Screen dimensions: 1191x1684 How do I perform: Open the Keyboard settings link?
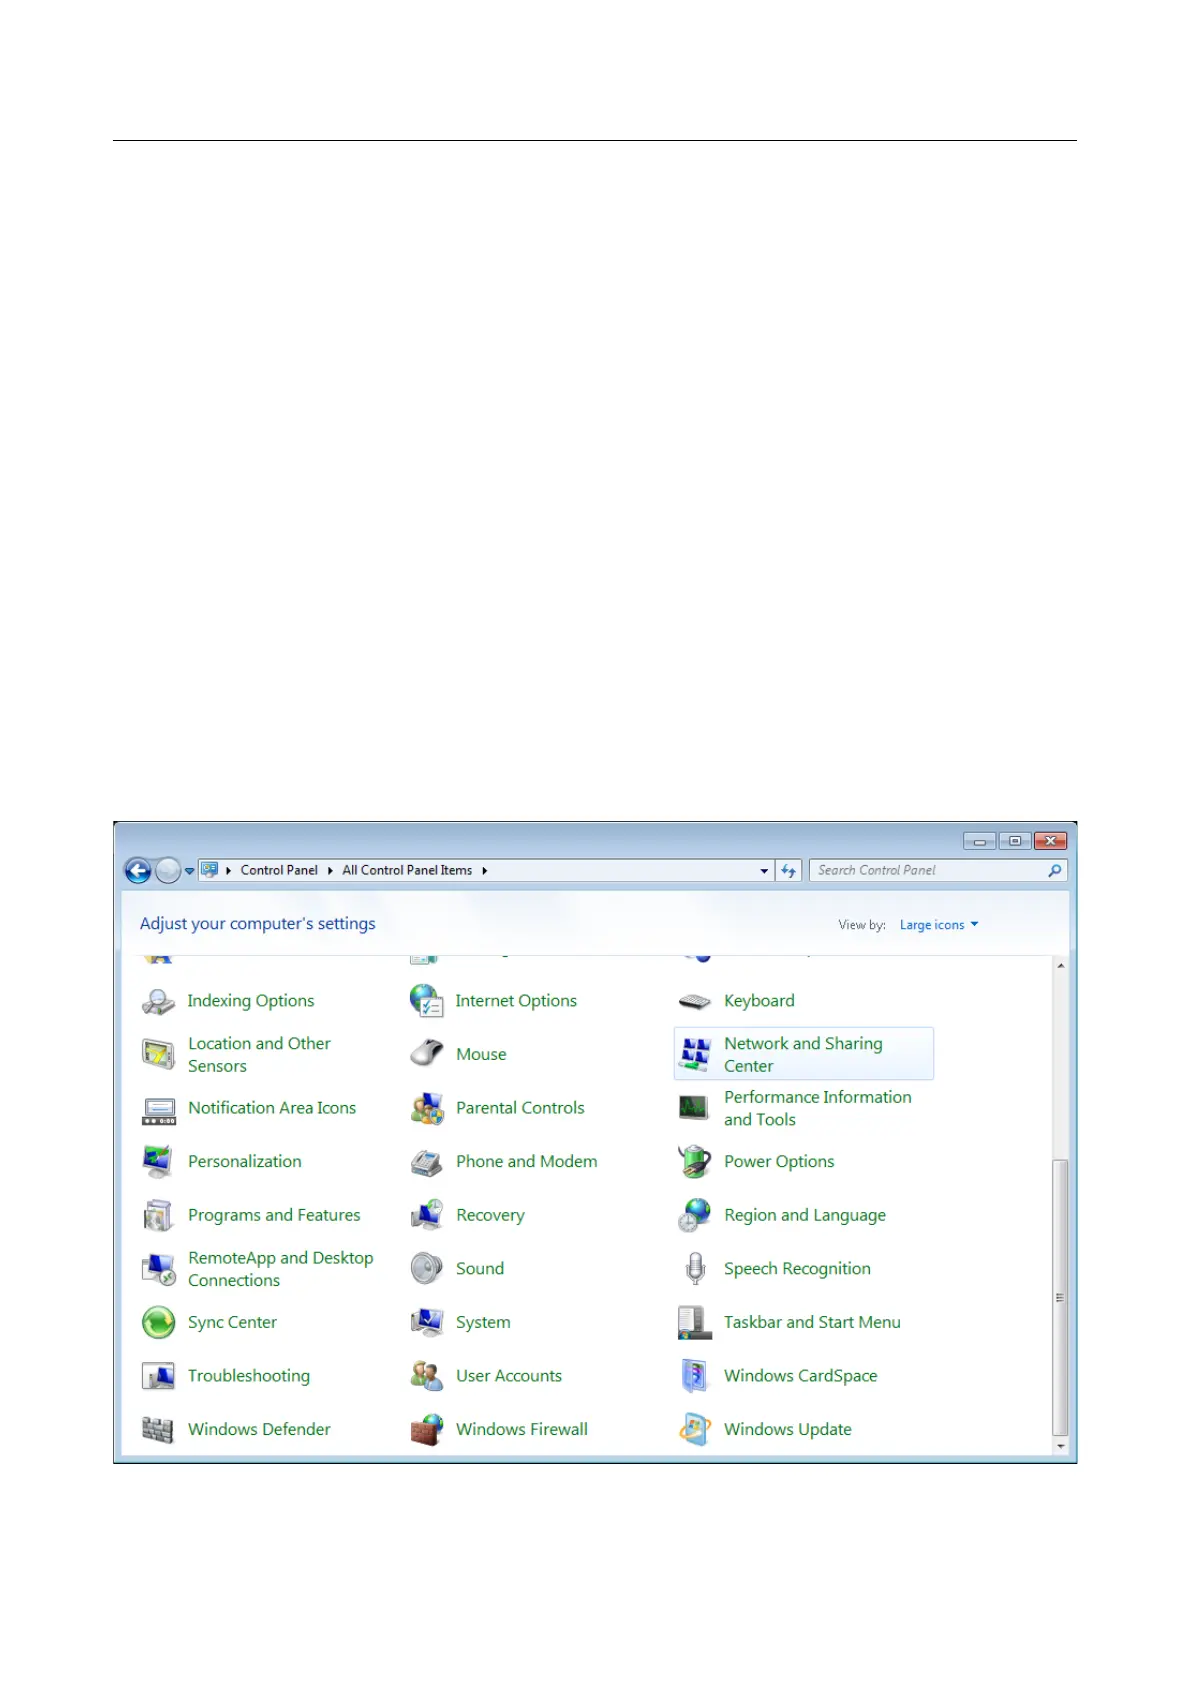coord(759,1001)
